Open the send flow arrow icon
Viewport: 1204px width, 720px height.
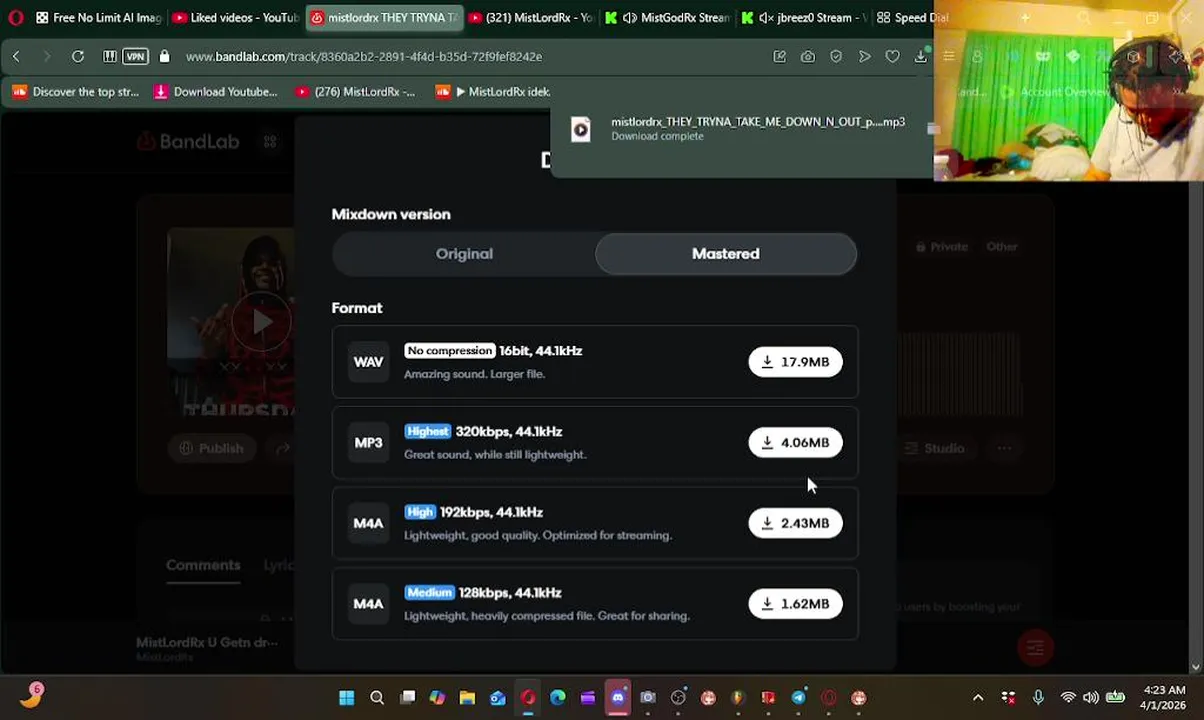point(864,57)
